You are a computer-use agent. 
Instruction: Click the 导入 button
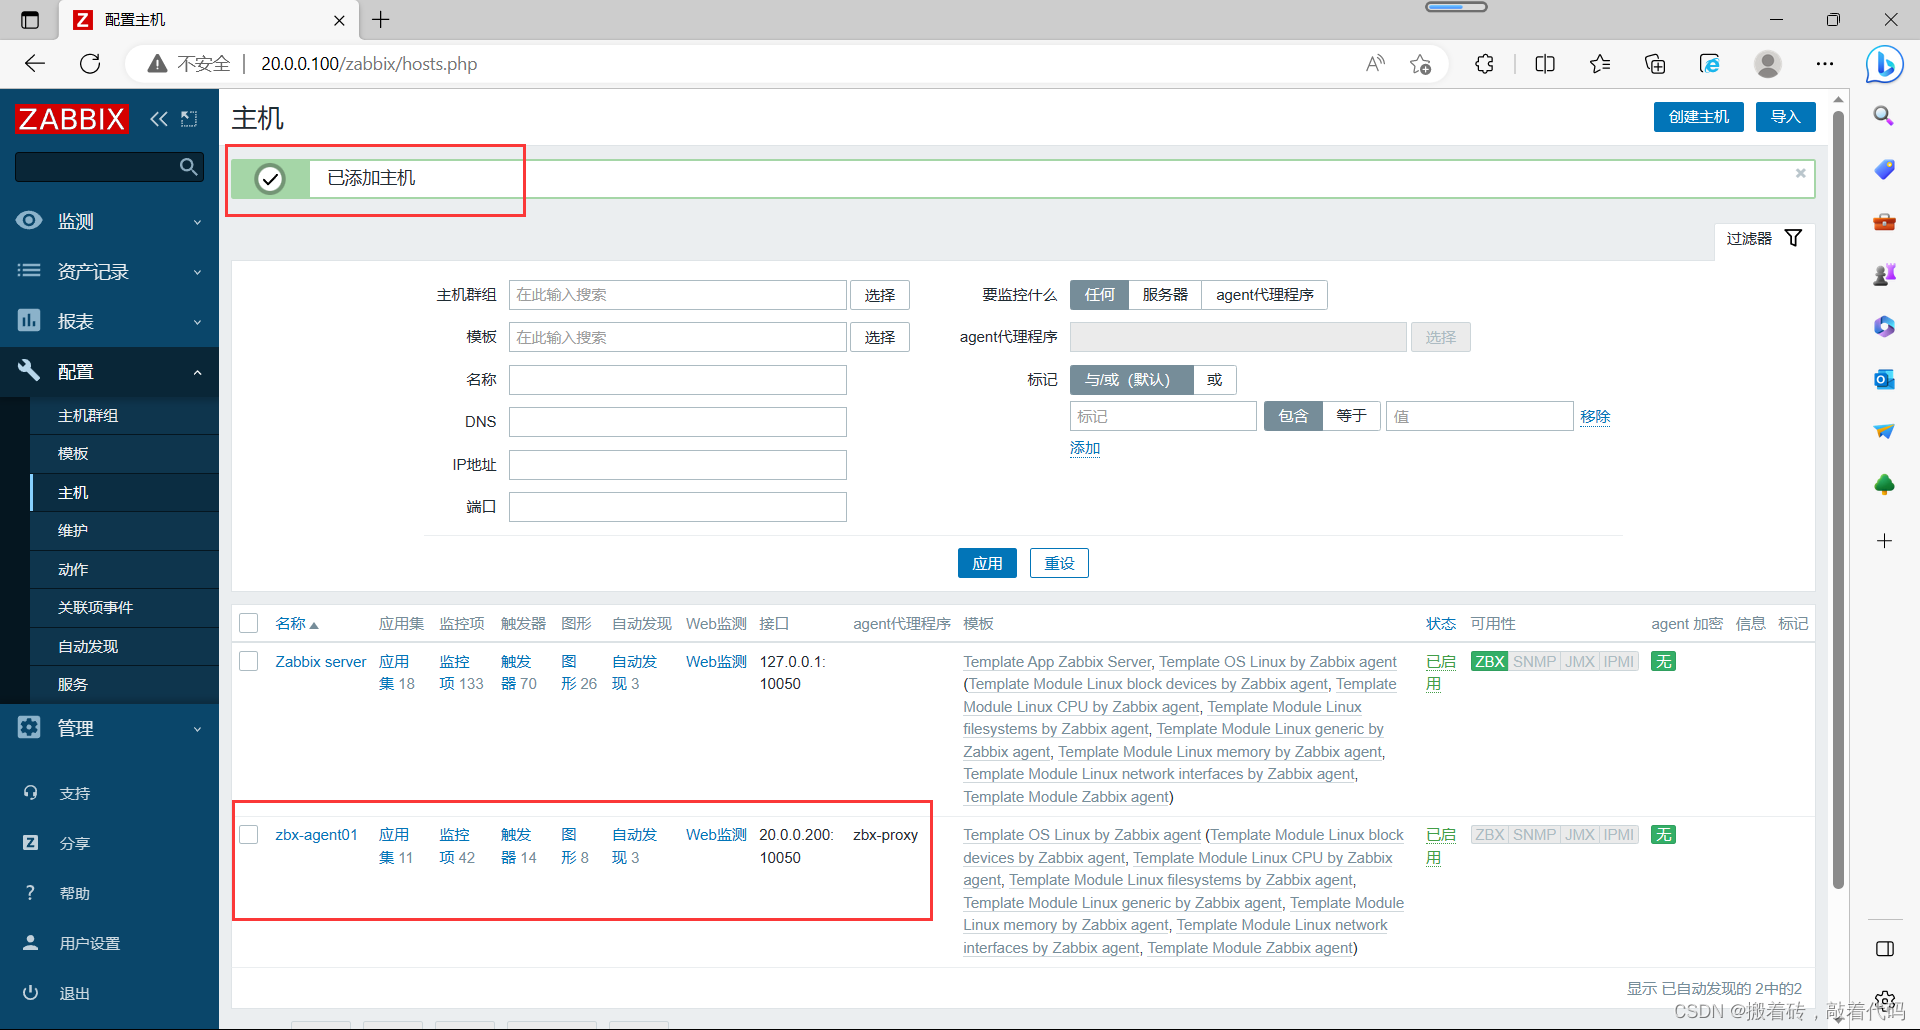pyautogui.click(x=1785, y=117)
